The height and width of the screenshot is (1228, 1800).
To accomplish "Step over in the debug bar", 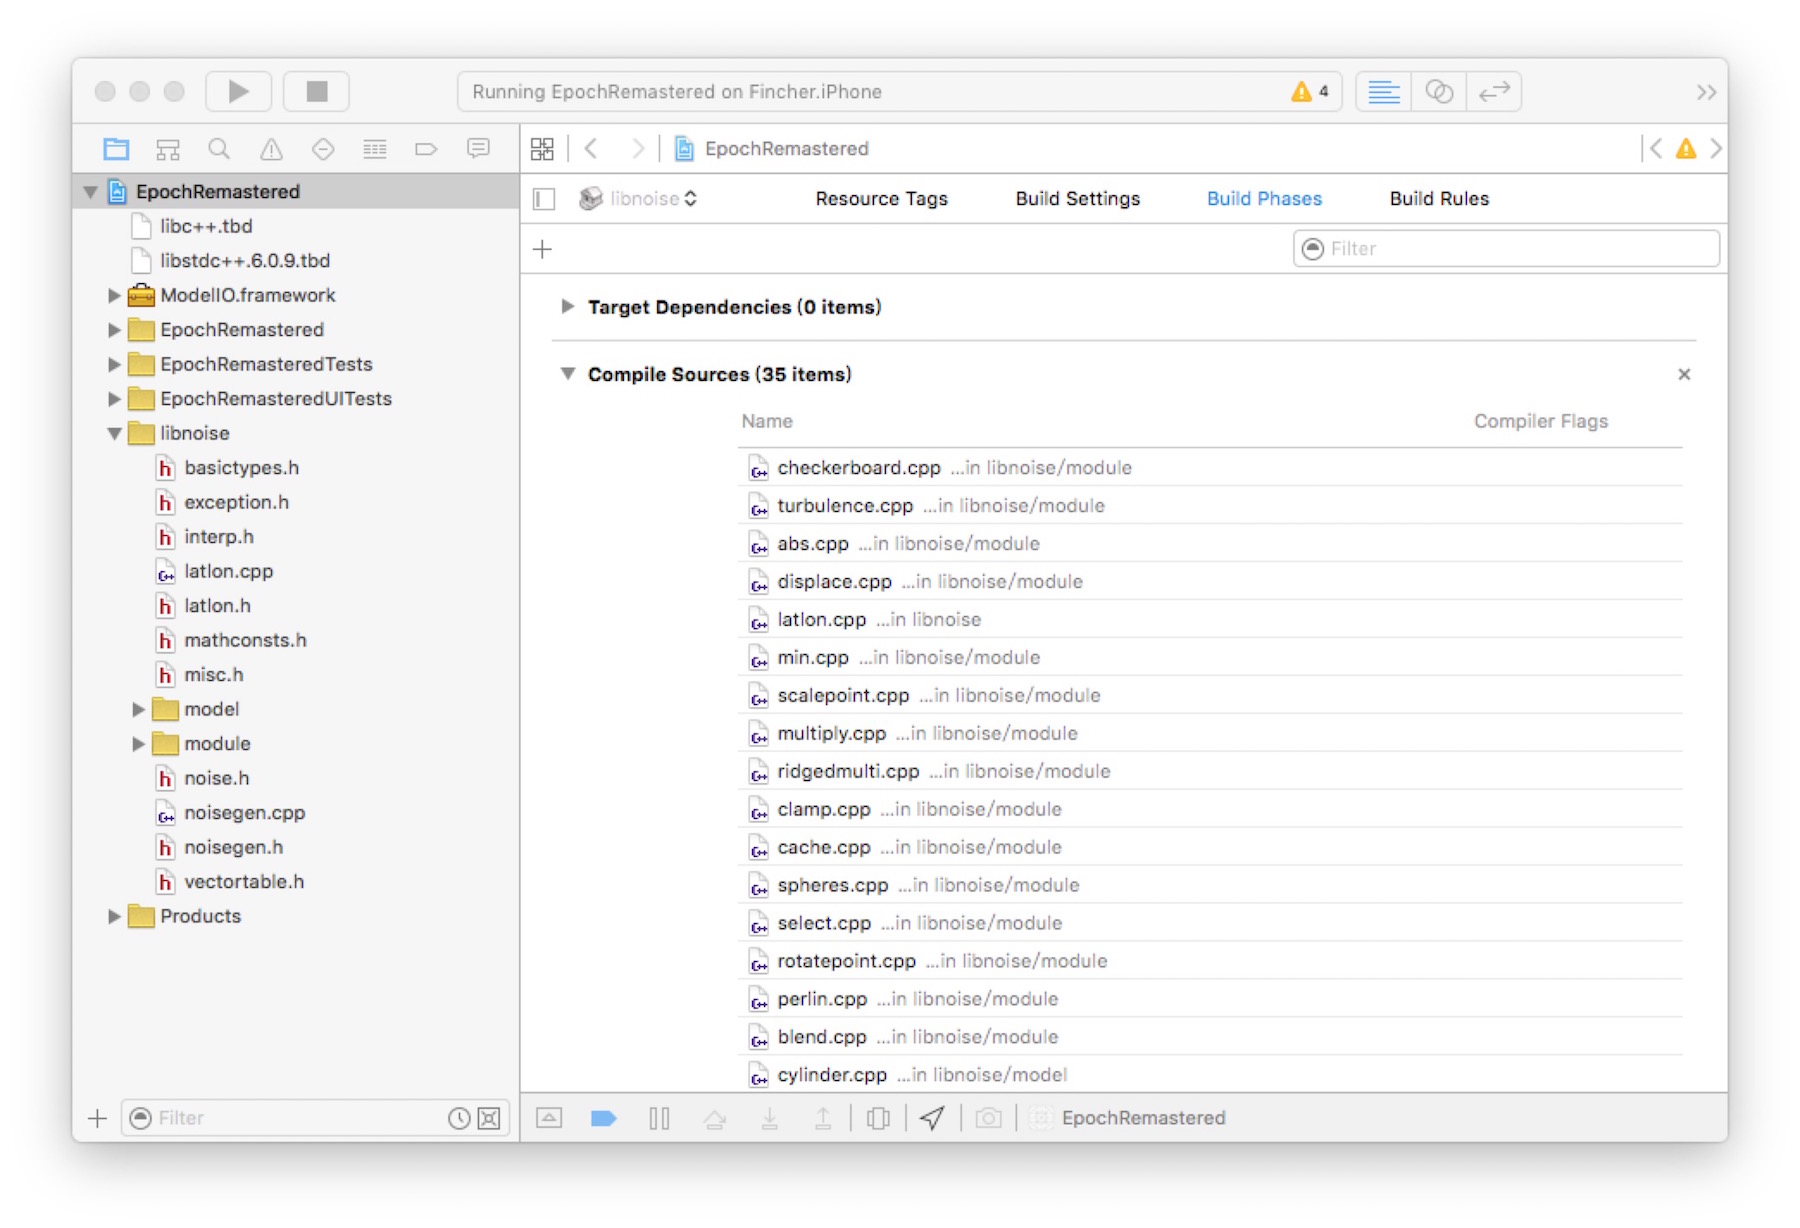I will point(714,1118).
